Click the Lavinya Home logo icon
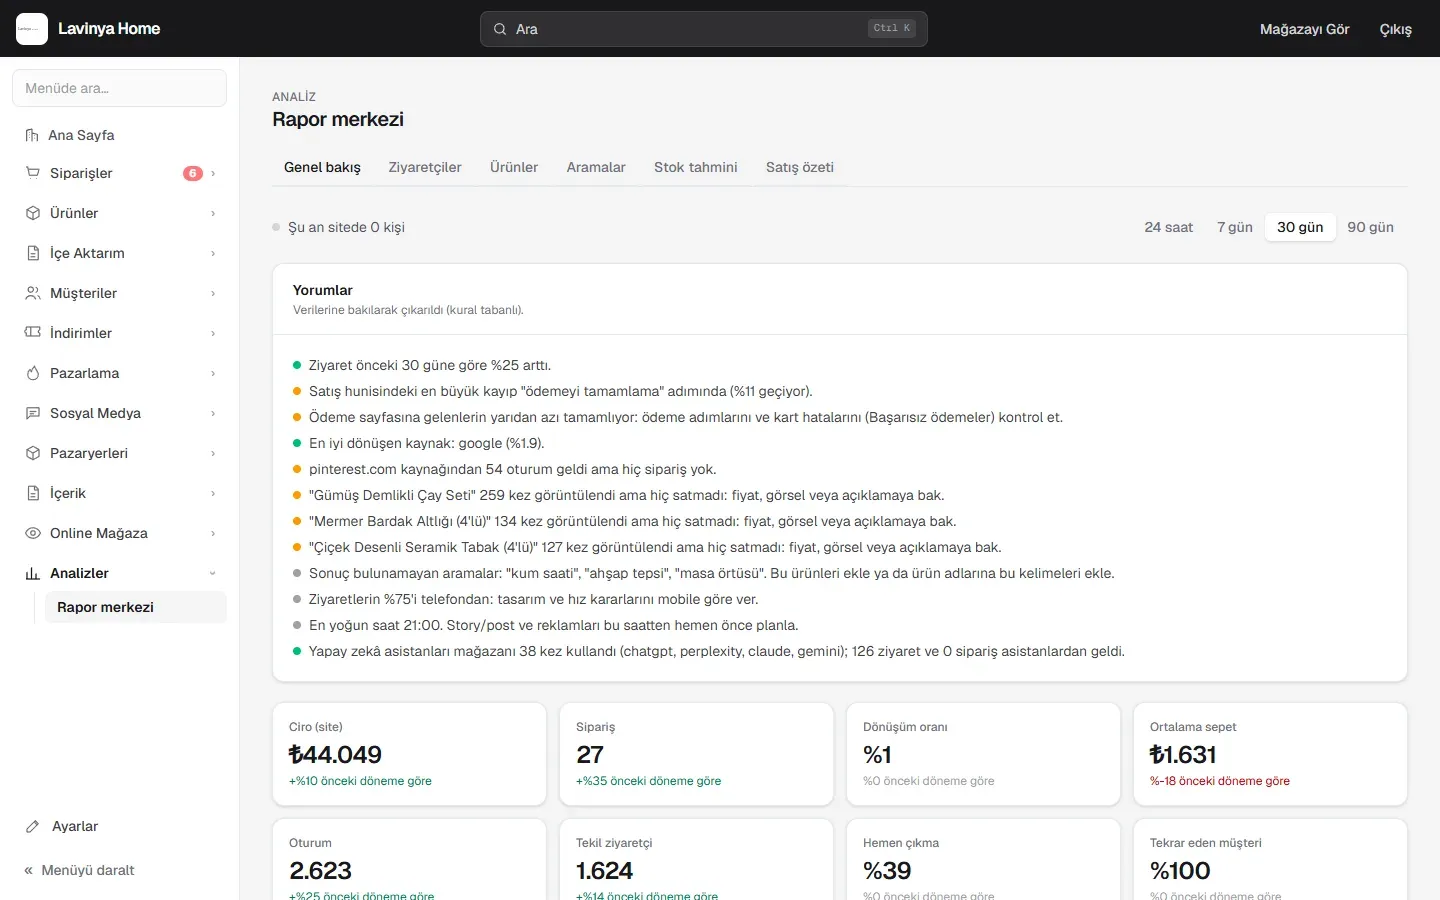The width and height of the screenshot is (1440, 900). (x=32, y=29)
